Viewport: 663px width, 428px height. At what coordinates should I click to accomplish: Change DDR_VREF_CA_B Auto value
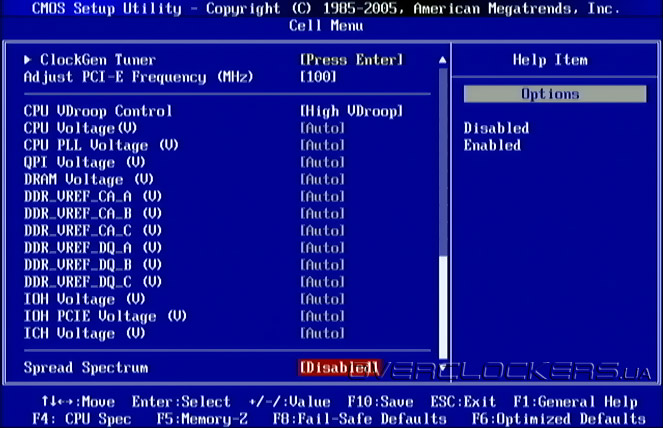(322, 214)
